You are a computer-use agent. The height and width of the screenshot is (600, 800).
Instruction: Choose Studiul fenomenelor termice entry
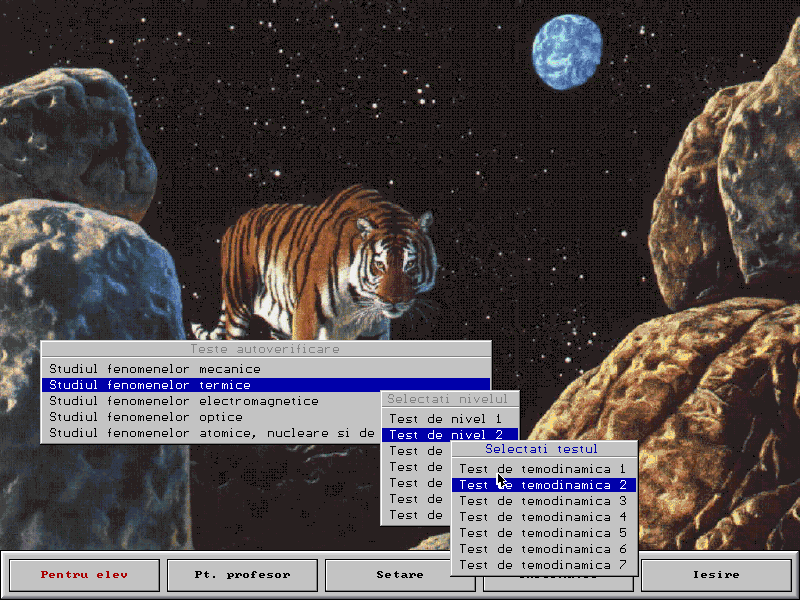(150, 385)
